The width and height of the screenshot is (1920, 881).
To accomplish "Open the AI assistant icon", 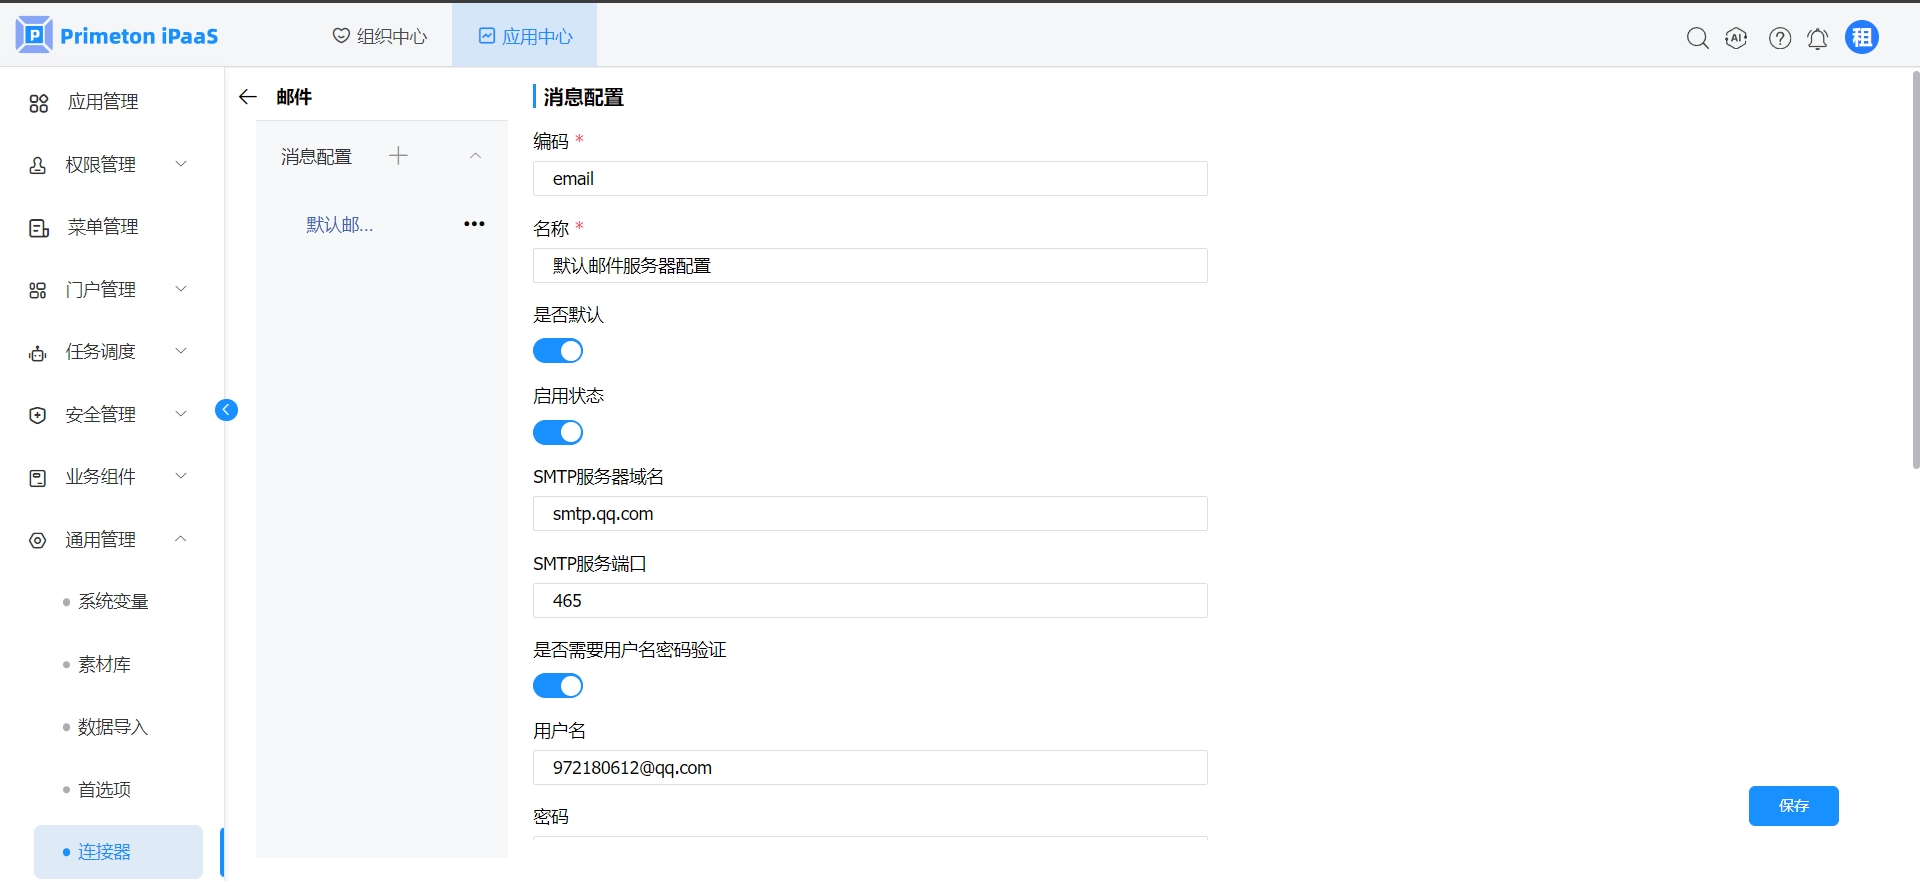I will point(1736,38).
